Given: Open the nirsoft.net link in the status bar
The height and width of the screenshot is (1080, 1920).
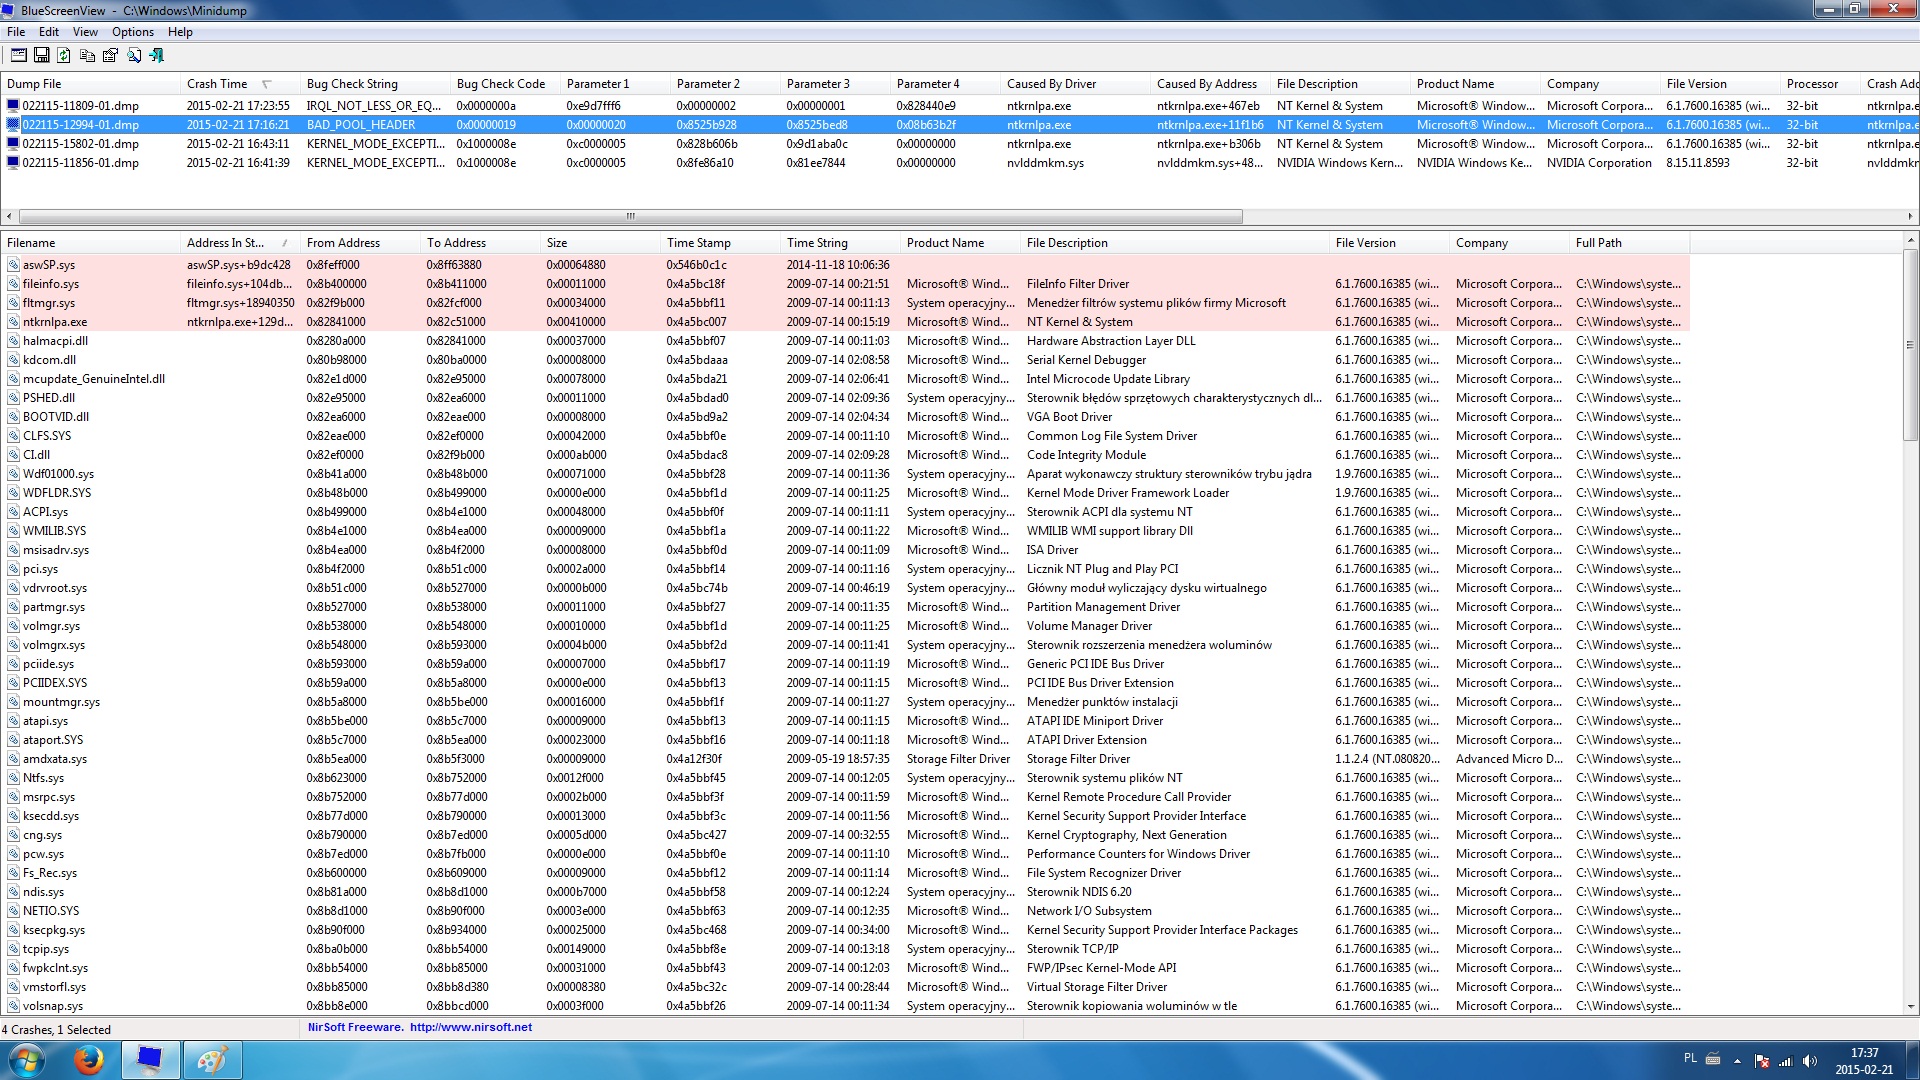Looking at the screenshot, I should (470, 1027).
